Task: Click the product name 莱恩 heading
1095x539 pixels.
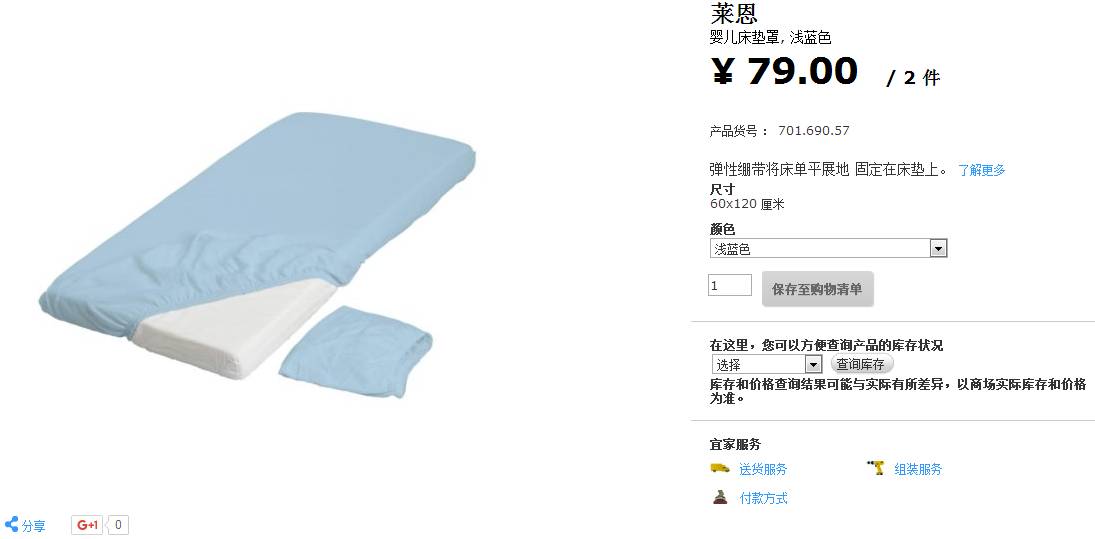Action: 734,13
